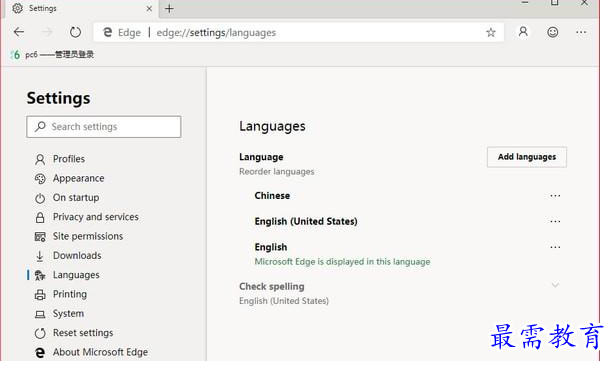Open the Edge settings and more menu

pyautogui.click(x=581, y=32)
